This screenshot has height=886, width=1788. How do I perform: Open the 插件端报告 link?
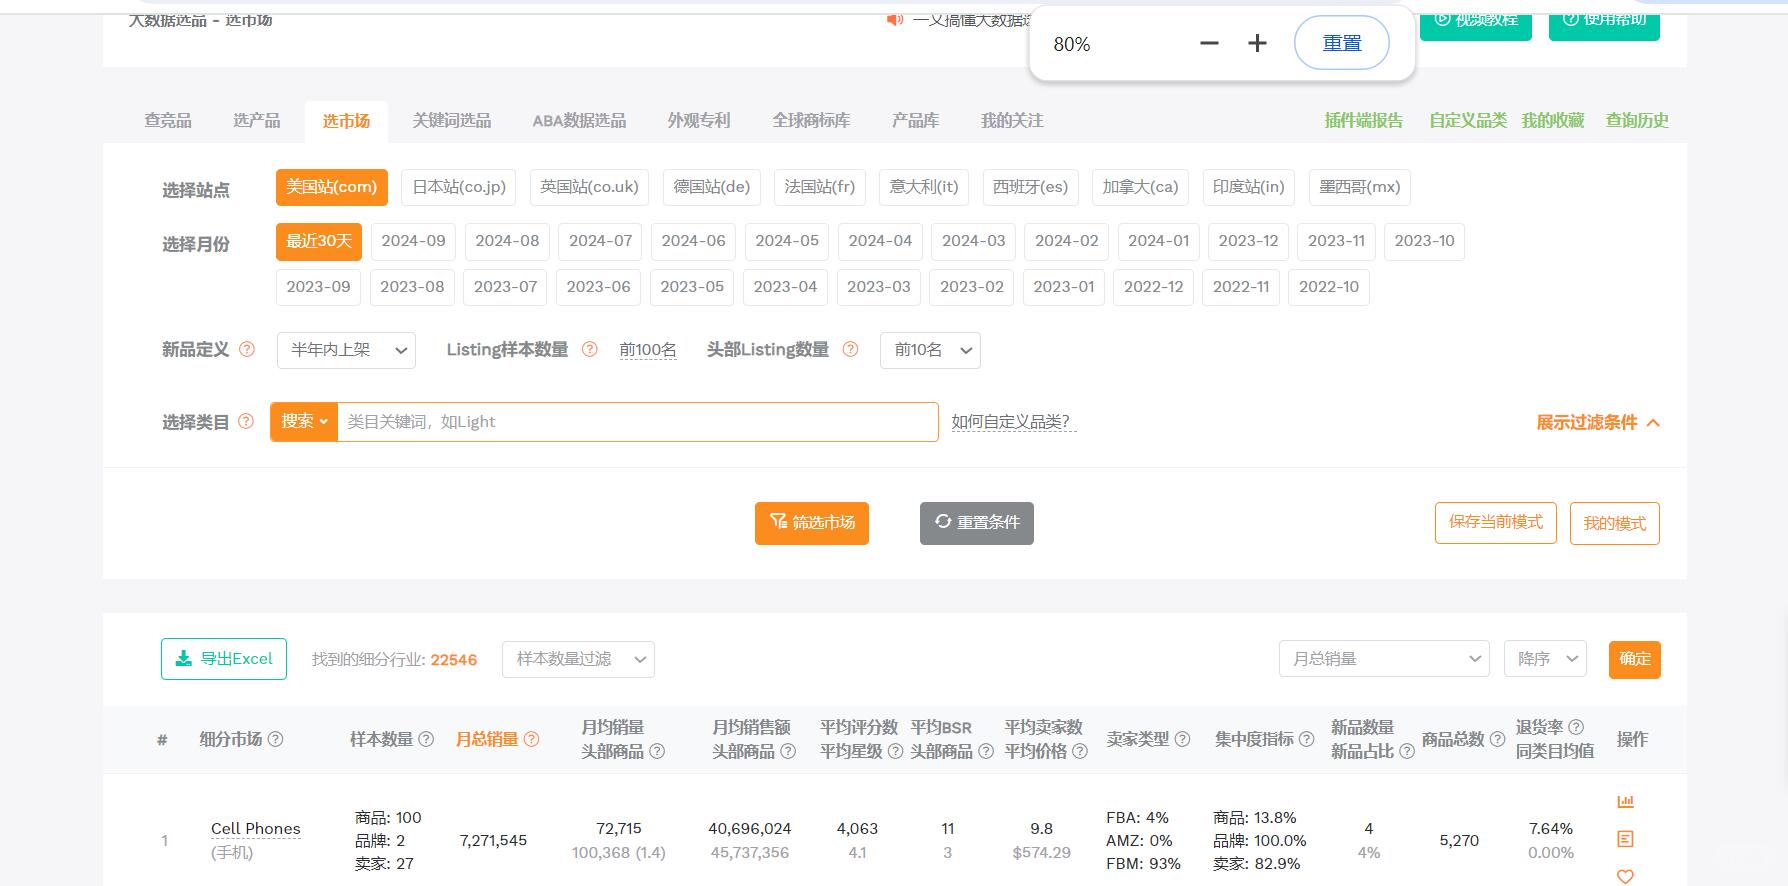(x=1364, y=121)
